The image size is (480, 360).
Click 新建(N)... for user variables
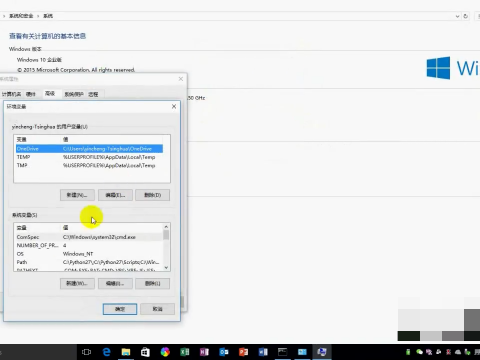click(x=77, y=195)
